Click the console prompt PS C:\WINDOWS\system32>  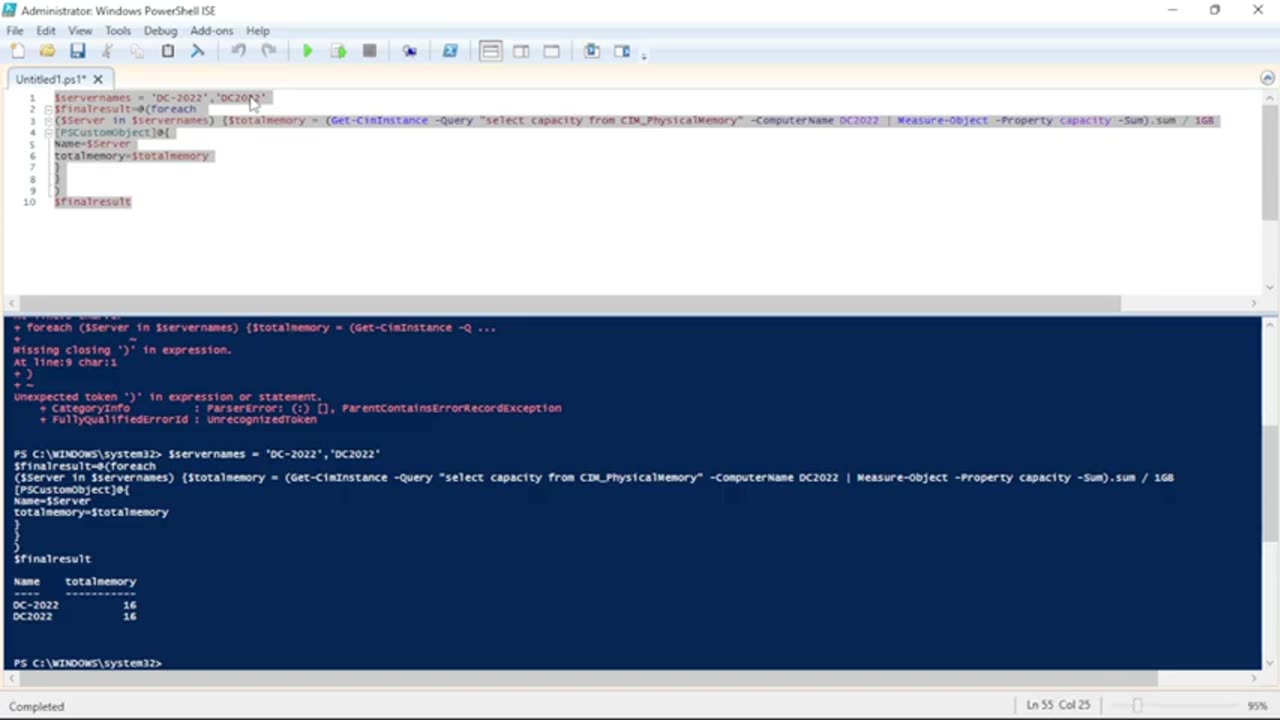click(x=88, y=663)
